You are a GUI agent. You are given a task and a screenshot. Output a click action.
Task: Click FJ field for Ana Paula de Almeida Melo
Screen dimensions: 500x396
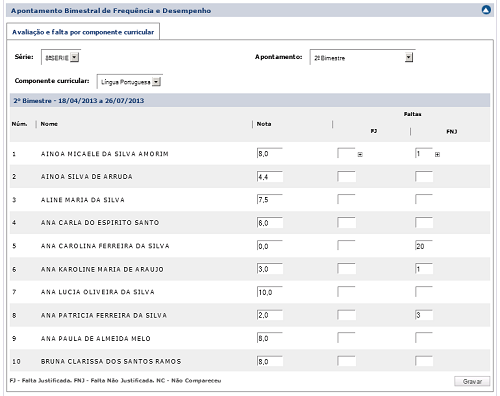pos(346,338)
